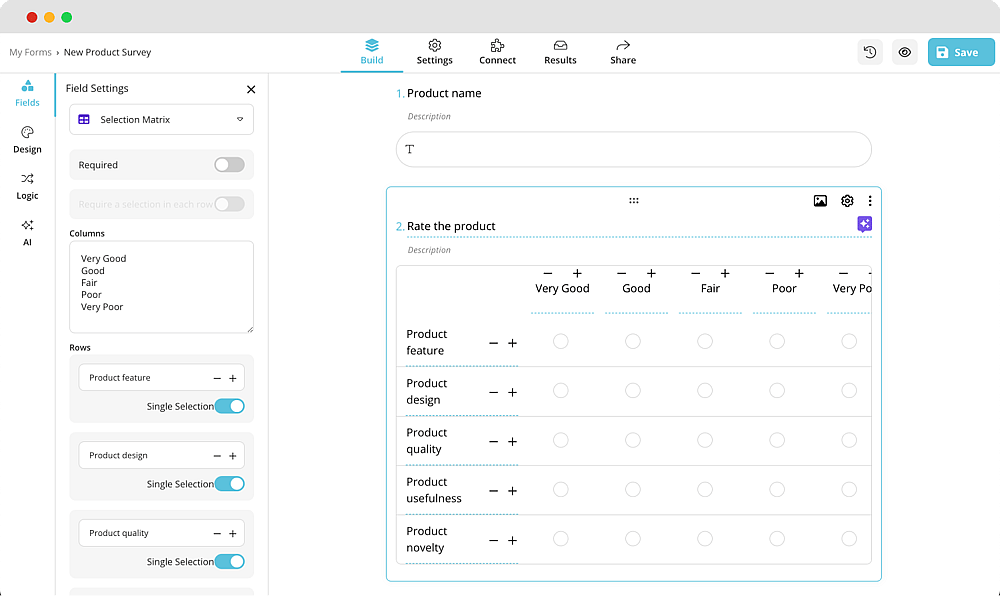This screenshot has height=596, width=1000.
Task: Select Good for Product design
Action: click(x=633, y=391)
